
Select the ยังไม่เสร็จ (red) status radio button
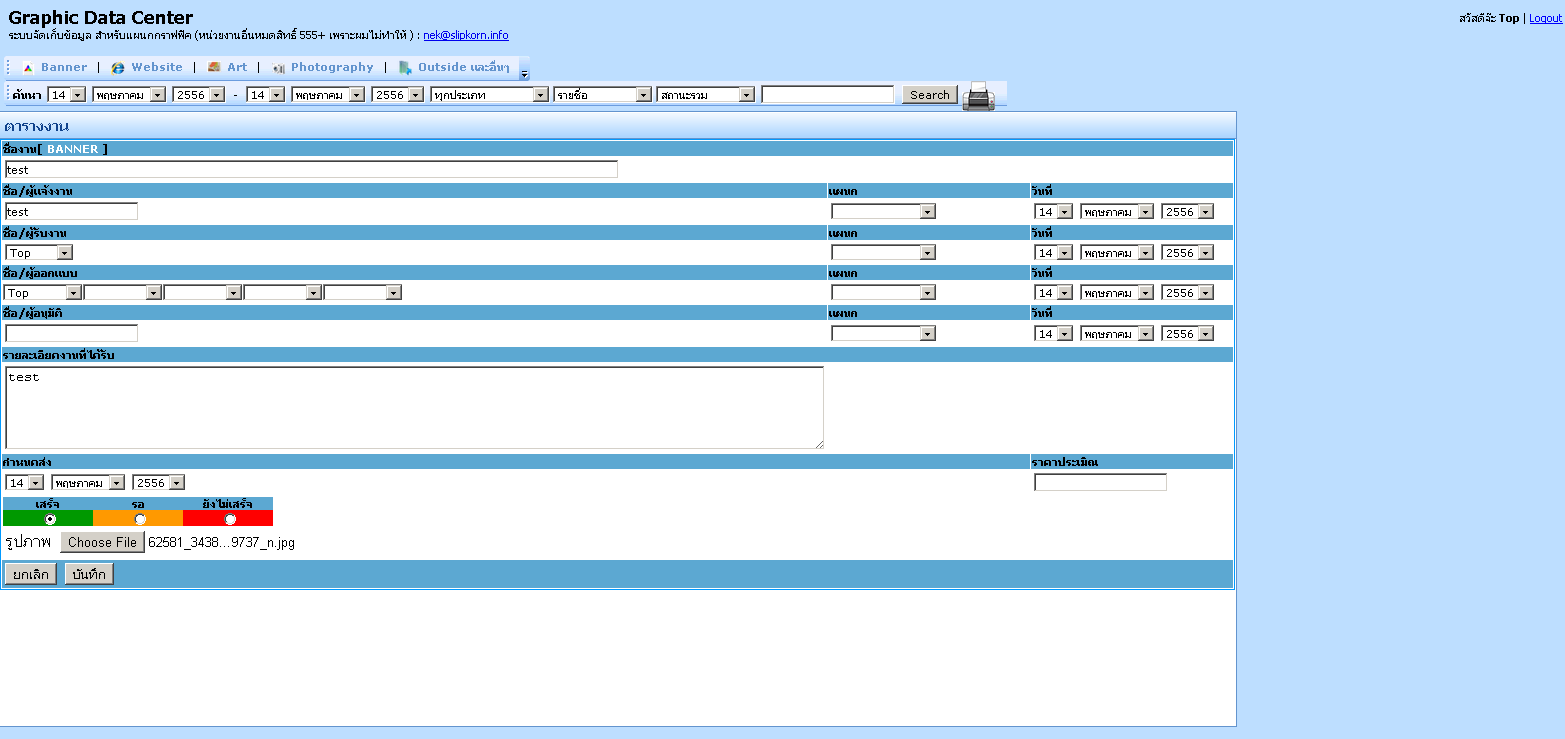(230, 519)
